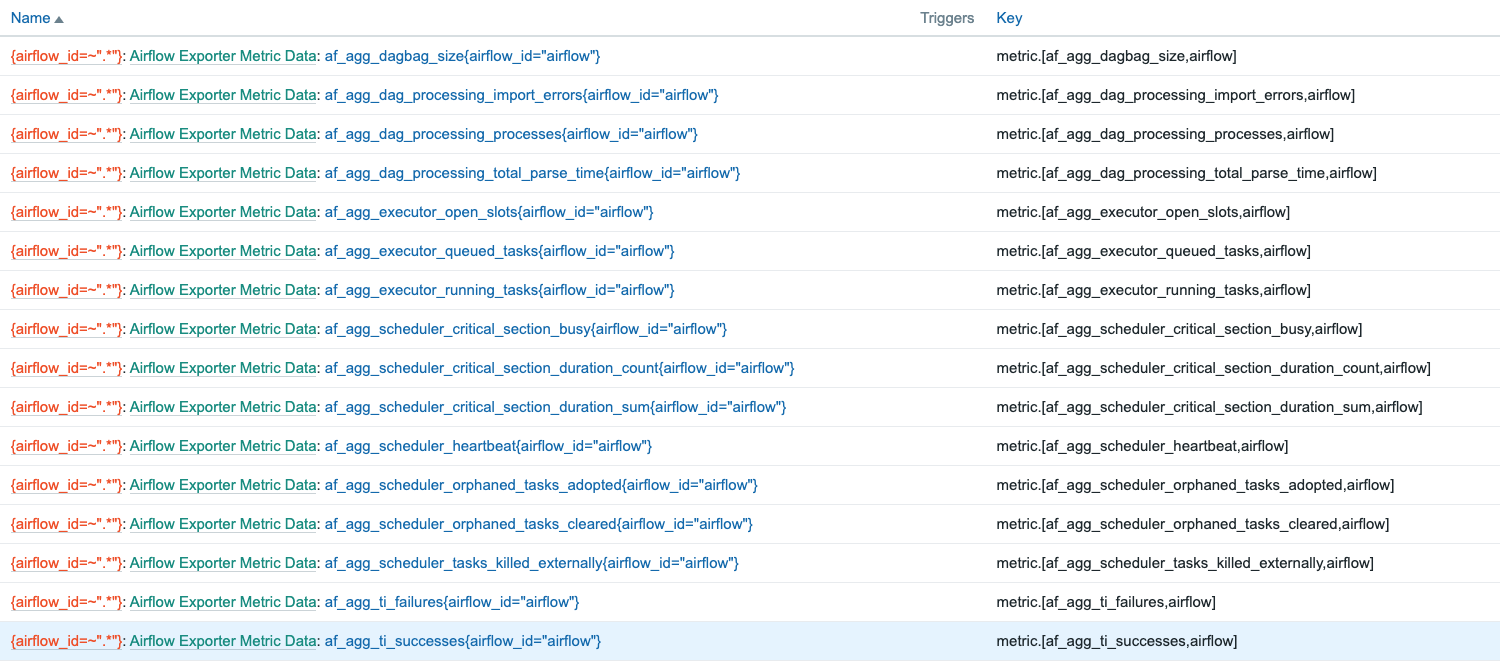Click red {airflow_id=~".*"} link in af_agg_scheduler_critical_section_duration_count row
1500x663 pixels.
coord(66,368)
